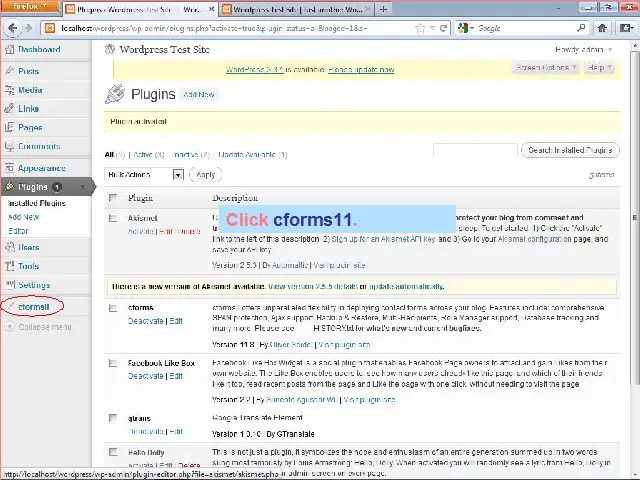Click the Tools icon in sidebar
Screen dimensions: 640x480
coord(9,266)
